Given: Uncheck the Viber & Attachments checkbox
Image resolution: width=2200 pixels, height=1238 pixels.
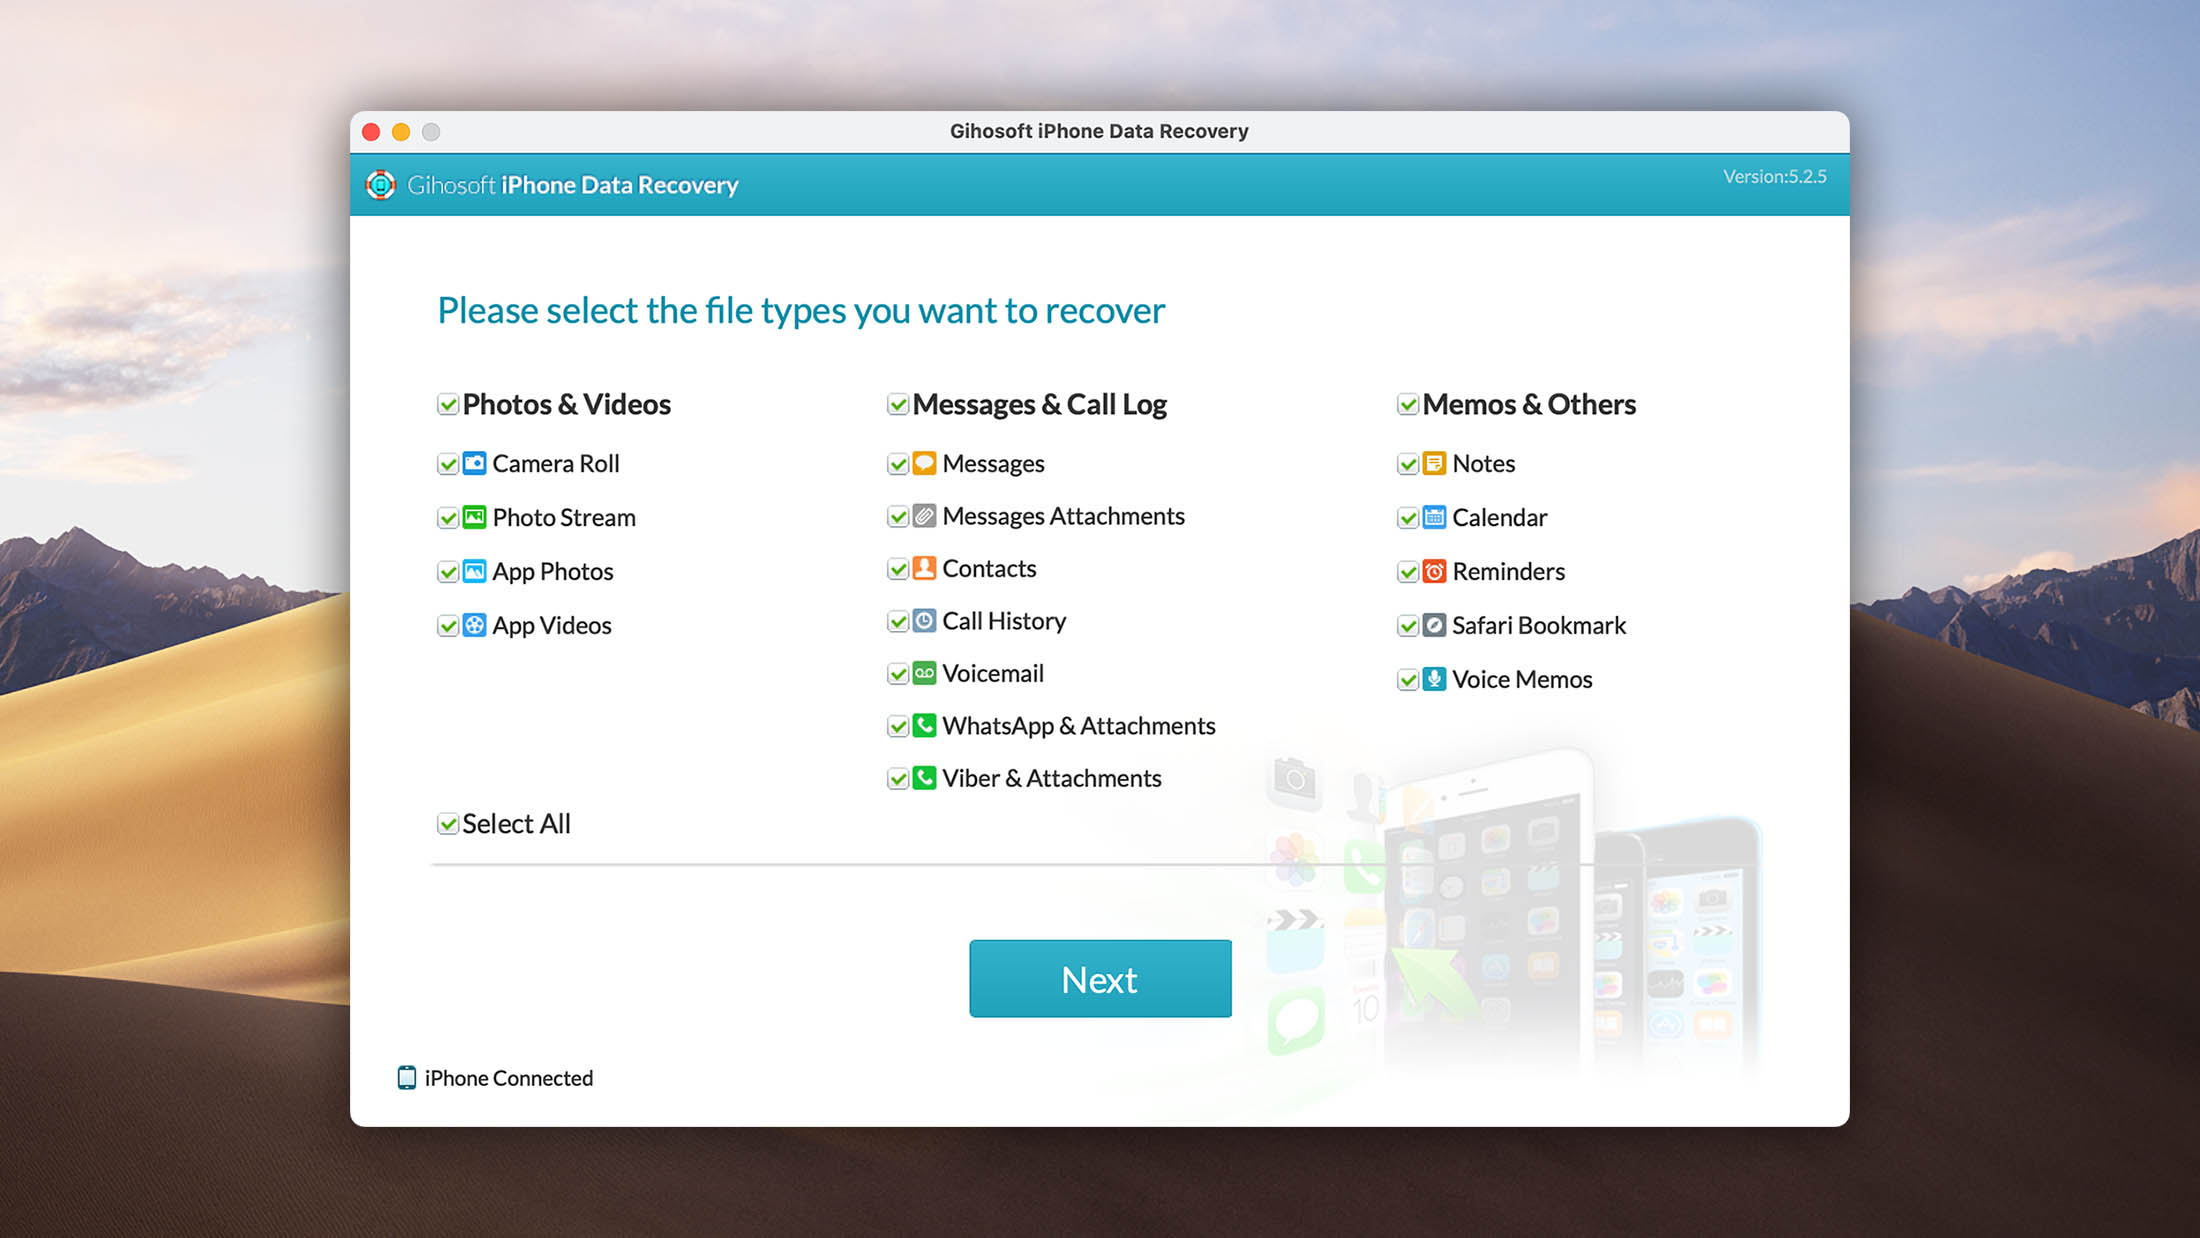Looking at the screenshot, I should coord(898,779).
